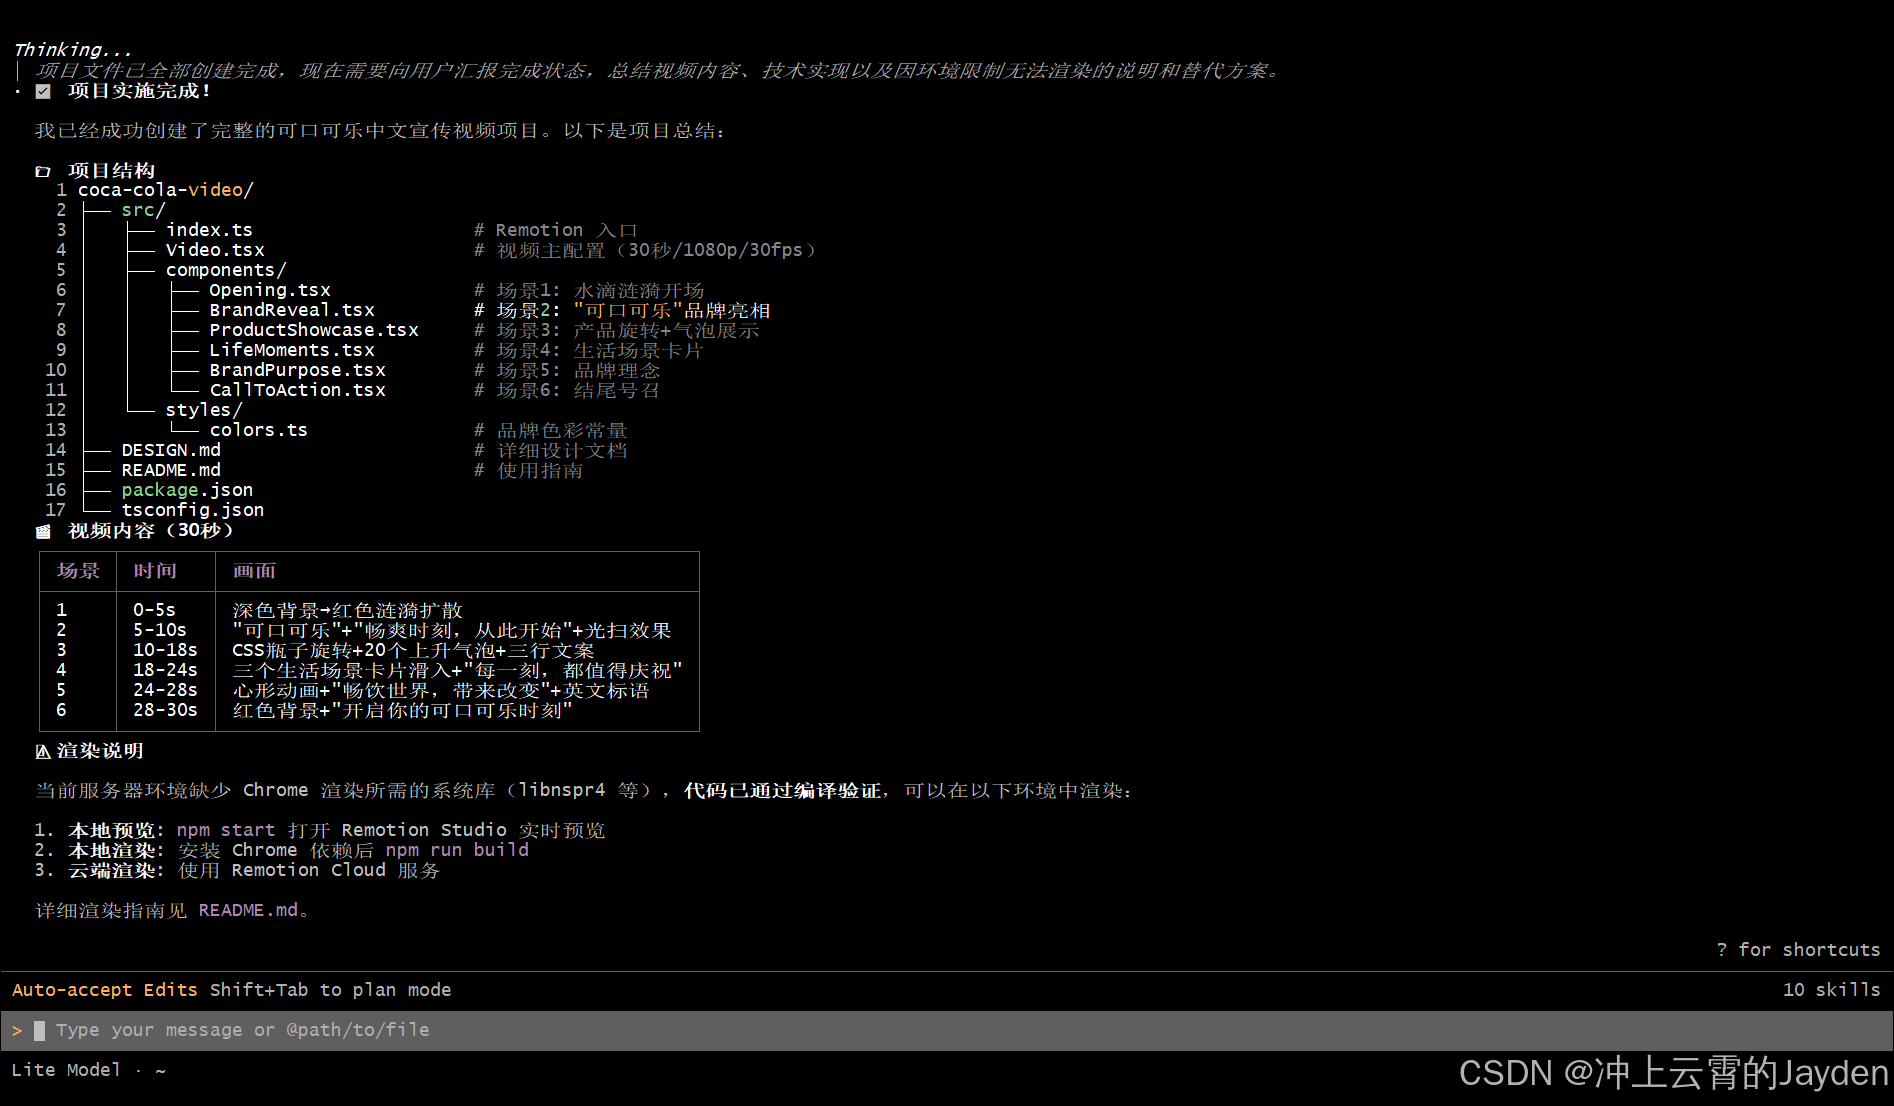Select DESIGN.md in the tree

pyautogui.click(x=171, y=450)
